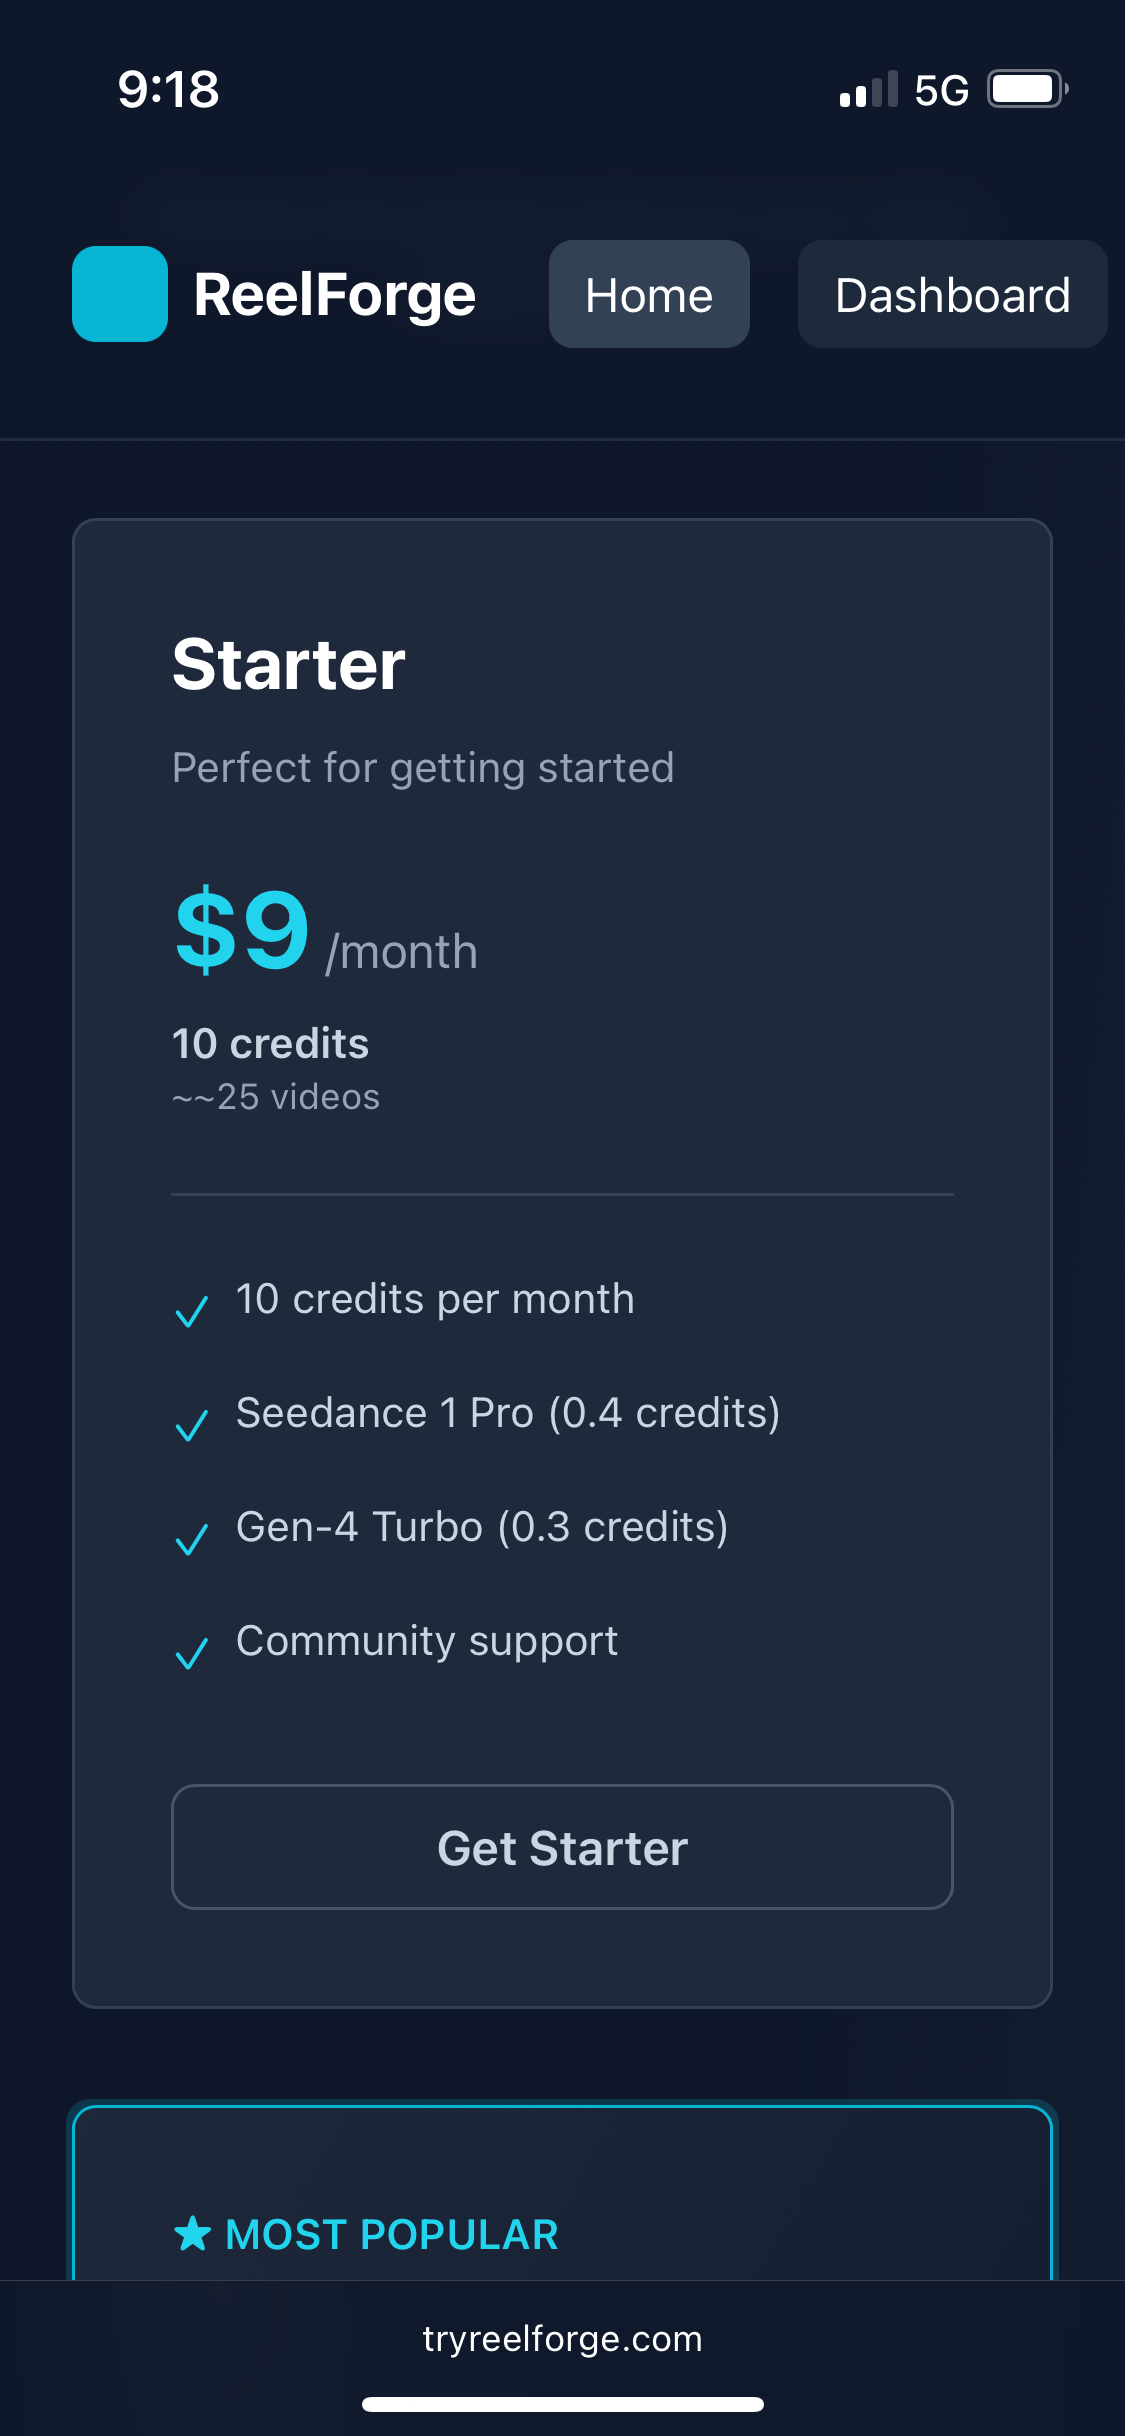The image size is (1125, 2436).
Task: Tap the '10 credits' text
Action: [270, 1043]
